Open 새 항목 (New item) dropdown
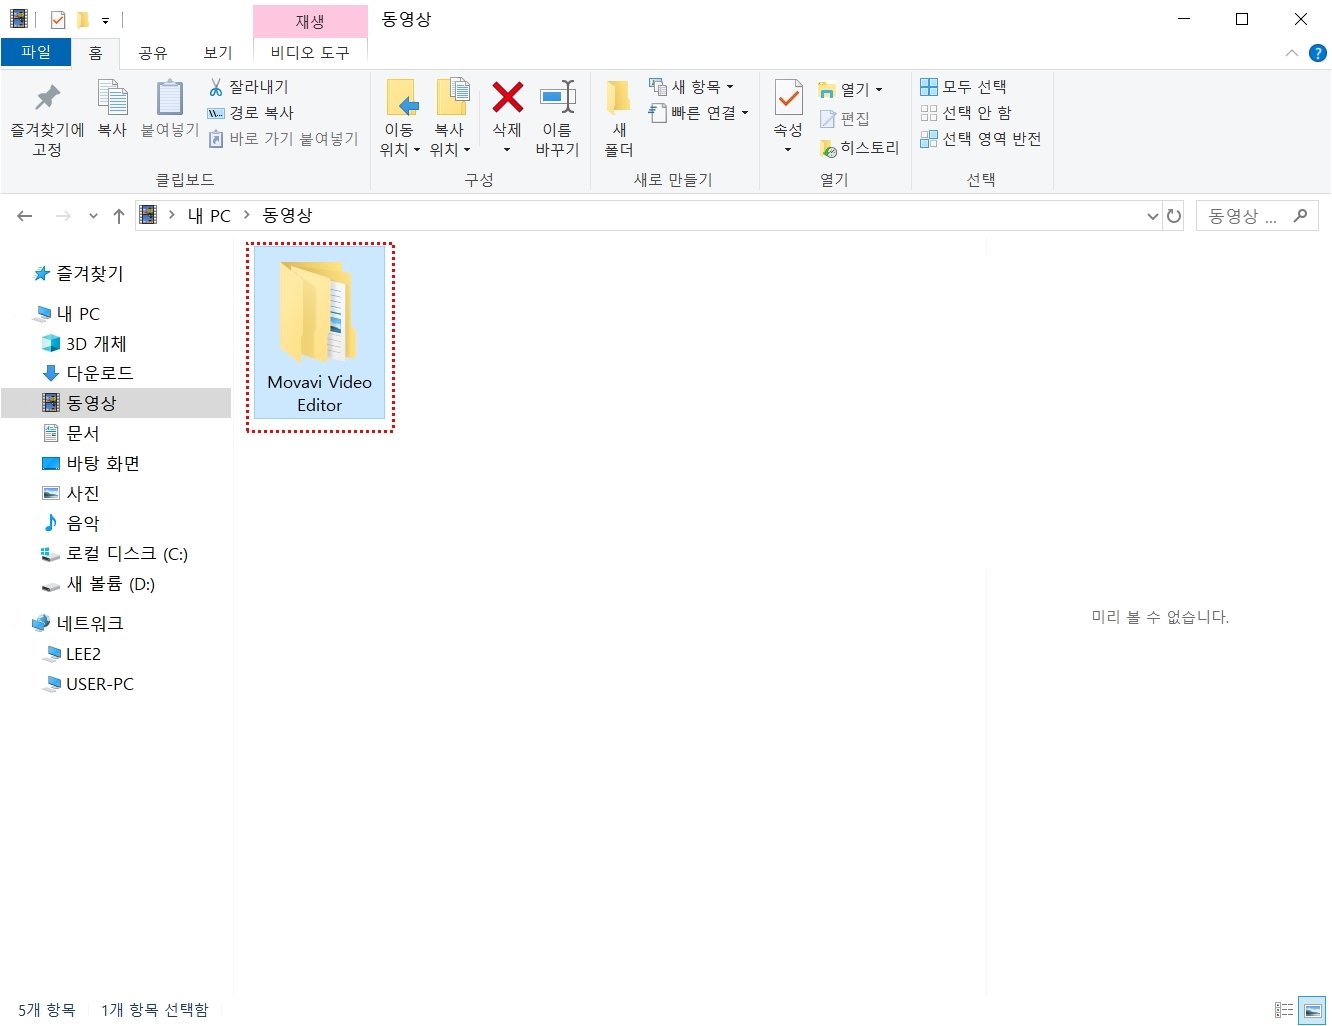Viewport: 1332px width, 1026px height. coord(691,87)
